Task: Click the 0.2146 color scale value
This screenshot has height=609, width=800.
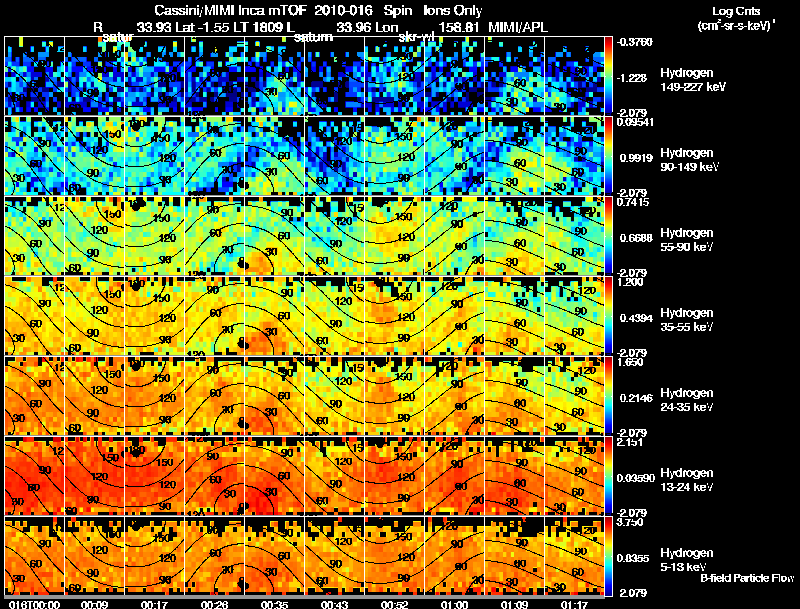Action: pos(636,398)
